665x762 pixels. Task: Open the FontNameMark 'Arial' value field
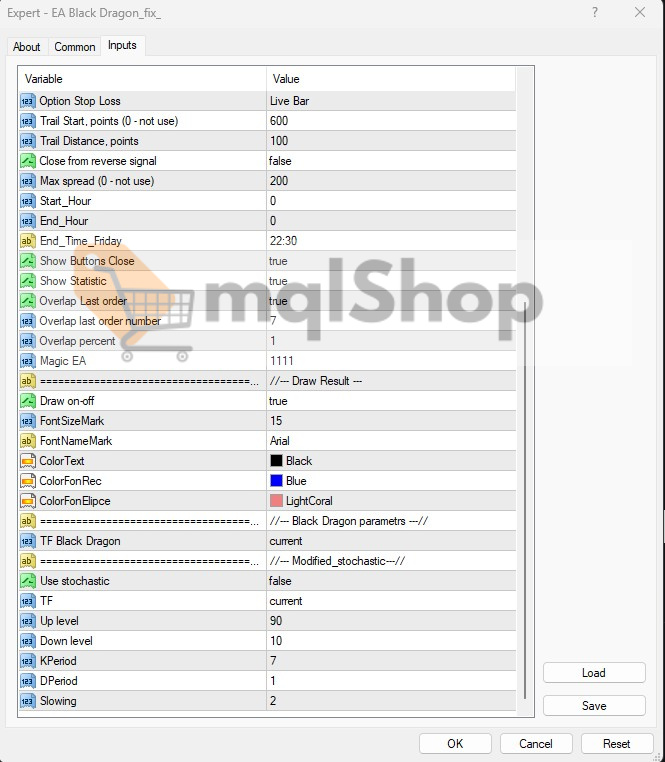[390, 441]
